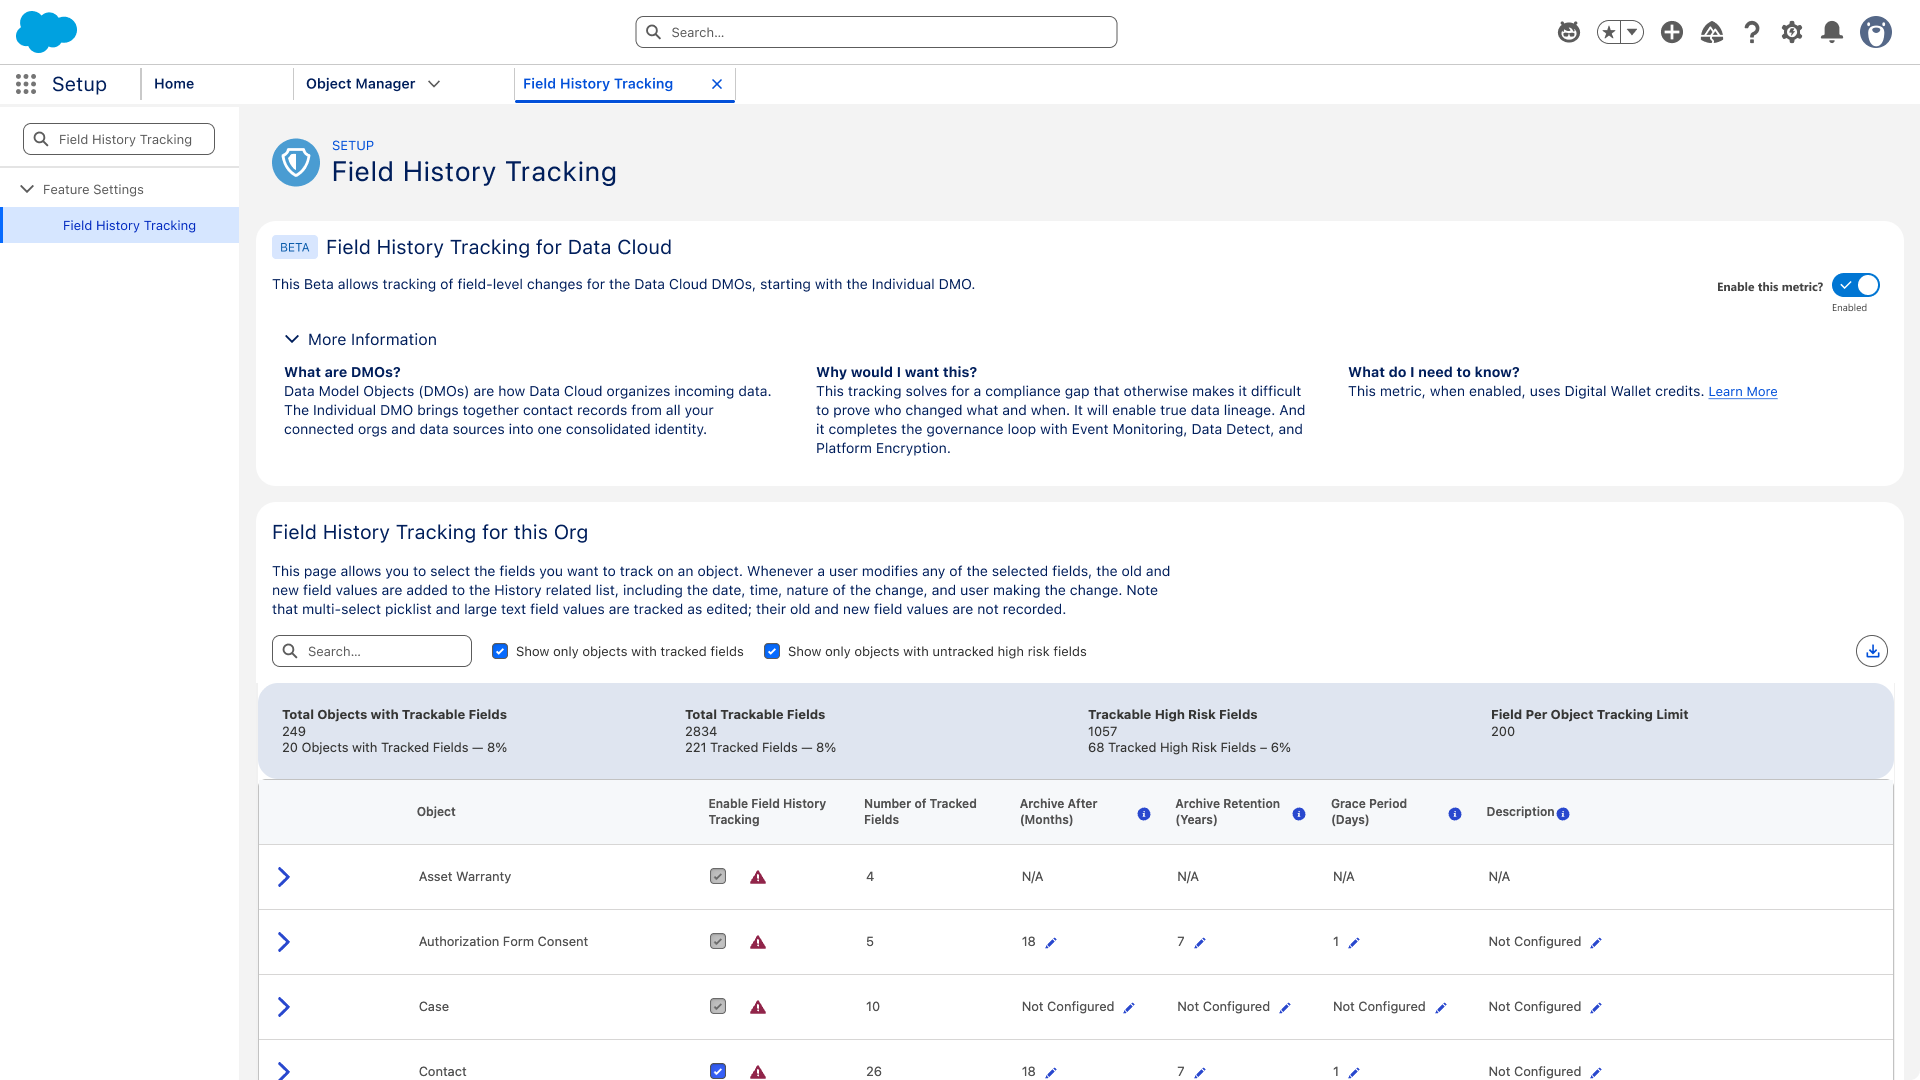
Task: Toggle field history tracking for Authorization Form Consent
Action: pyautogui.click(x=718, y=941)
